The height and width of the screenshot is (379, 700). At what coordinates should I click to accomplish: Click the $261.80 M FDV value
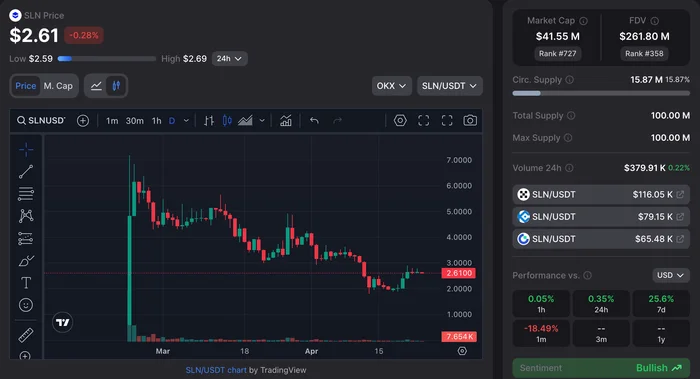(644, 36)
